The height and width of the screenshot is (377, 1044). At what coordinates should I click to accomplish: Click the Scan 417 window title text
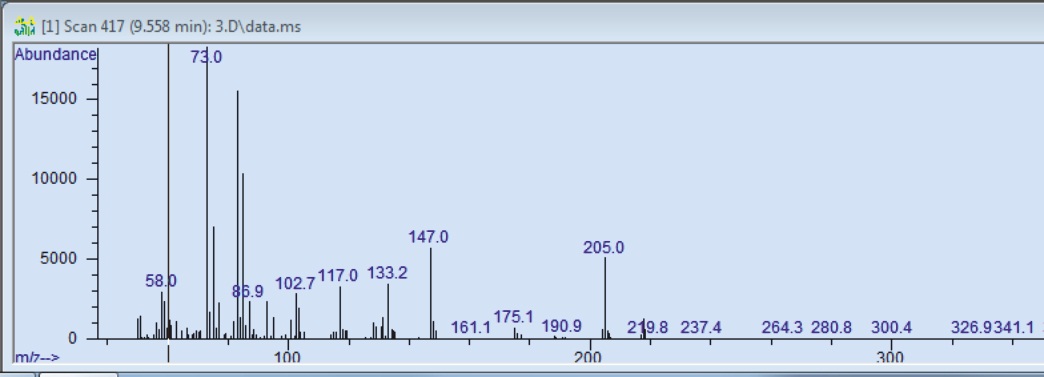171,27
